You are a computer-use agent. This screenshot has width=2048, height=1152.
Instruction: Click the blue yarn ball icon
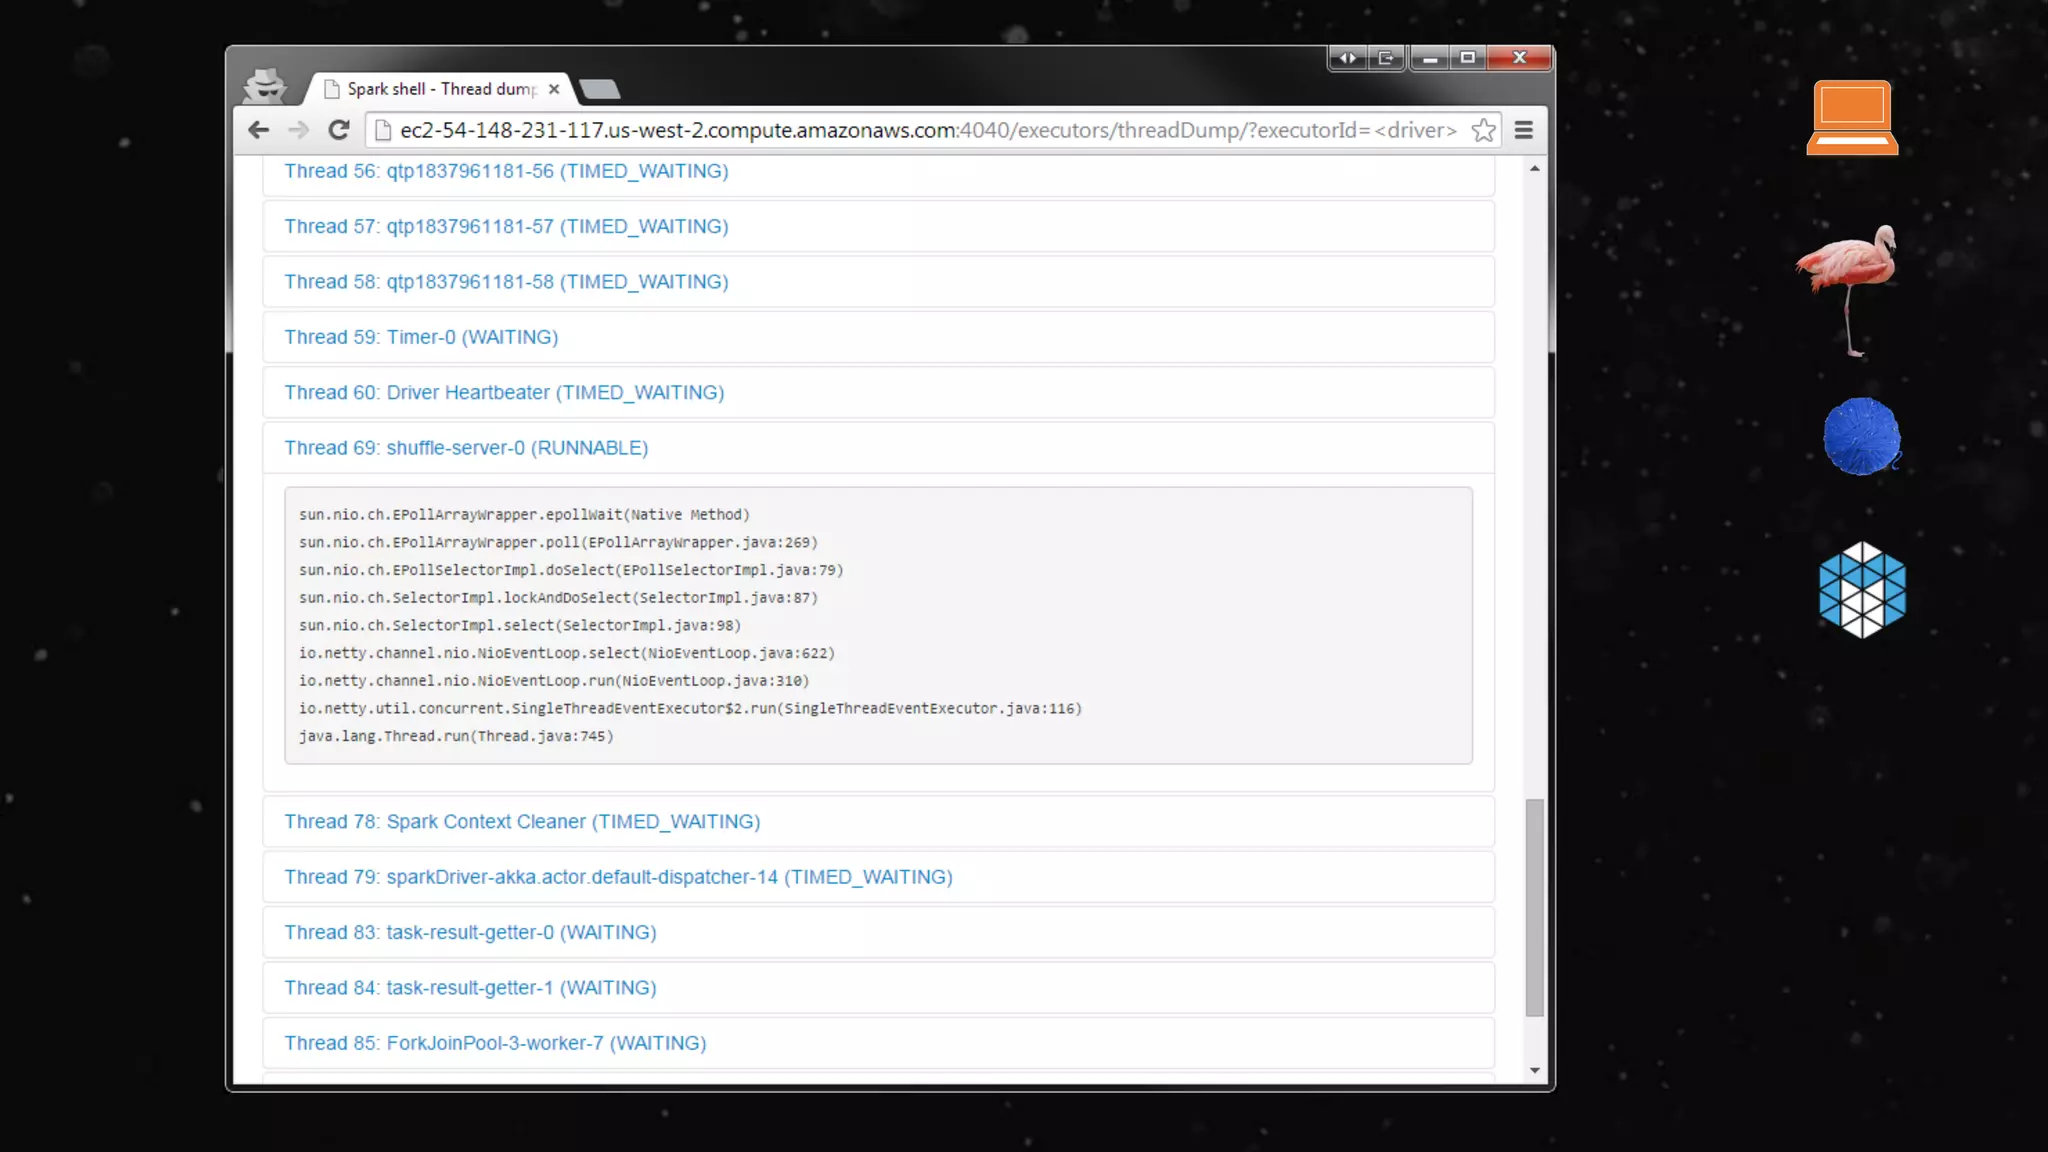[x=1861, y=437]
